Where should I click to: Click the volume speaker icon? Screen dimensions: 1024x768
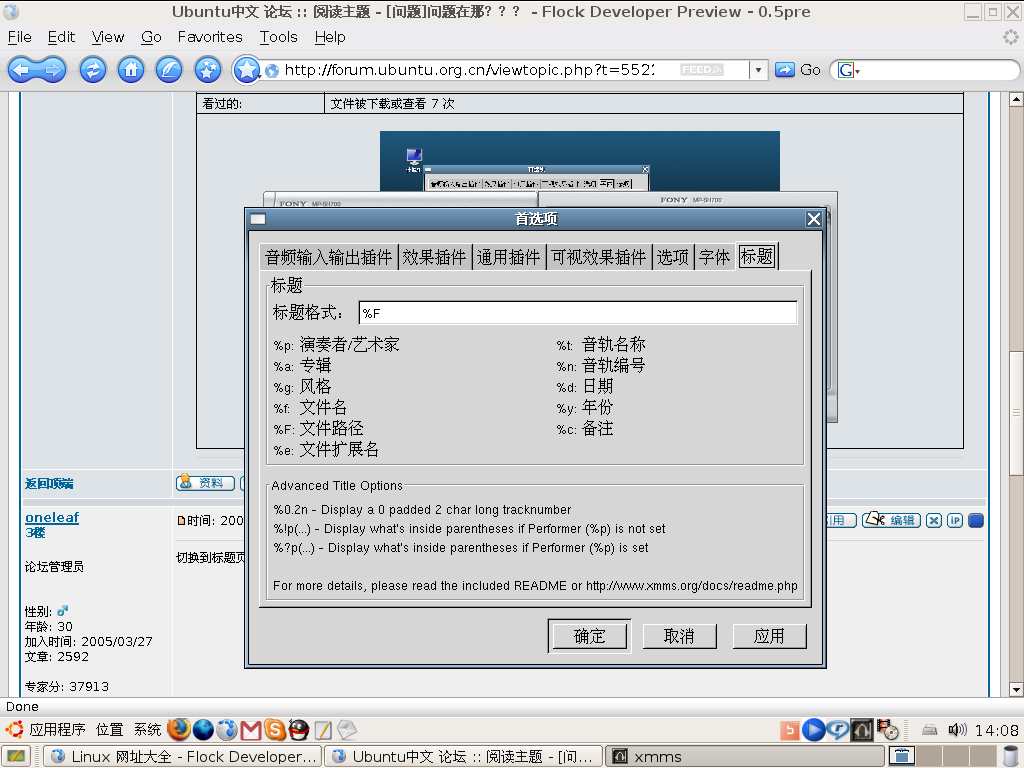pyautogui.click(x=957, y=729)
